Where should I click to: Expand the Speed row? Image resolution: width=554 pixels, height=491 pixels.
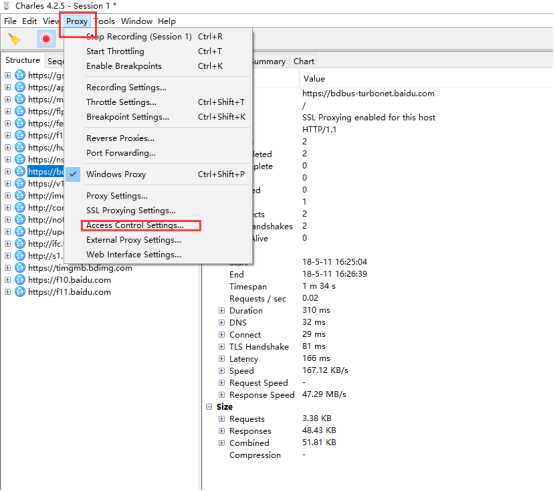(222, 371)
